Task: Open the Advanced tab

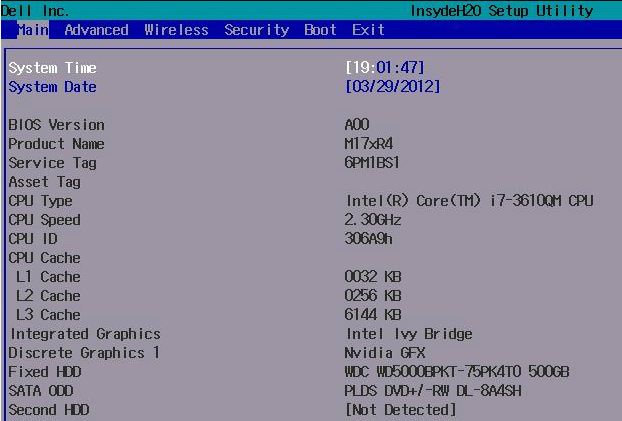Action: point(96,30)
